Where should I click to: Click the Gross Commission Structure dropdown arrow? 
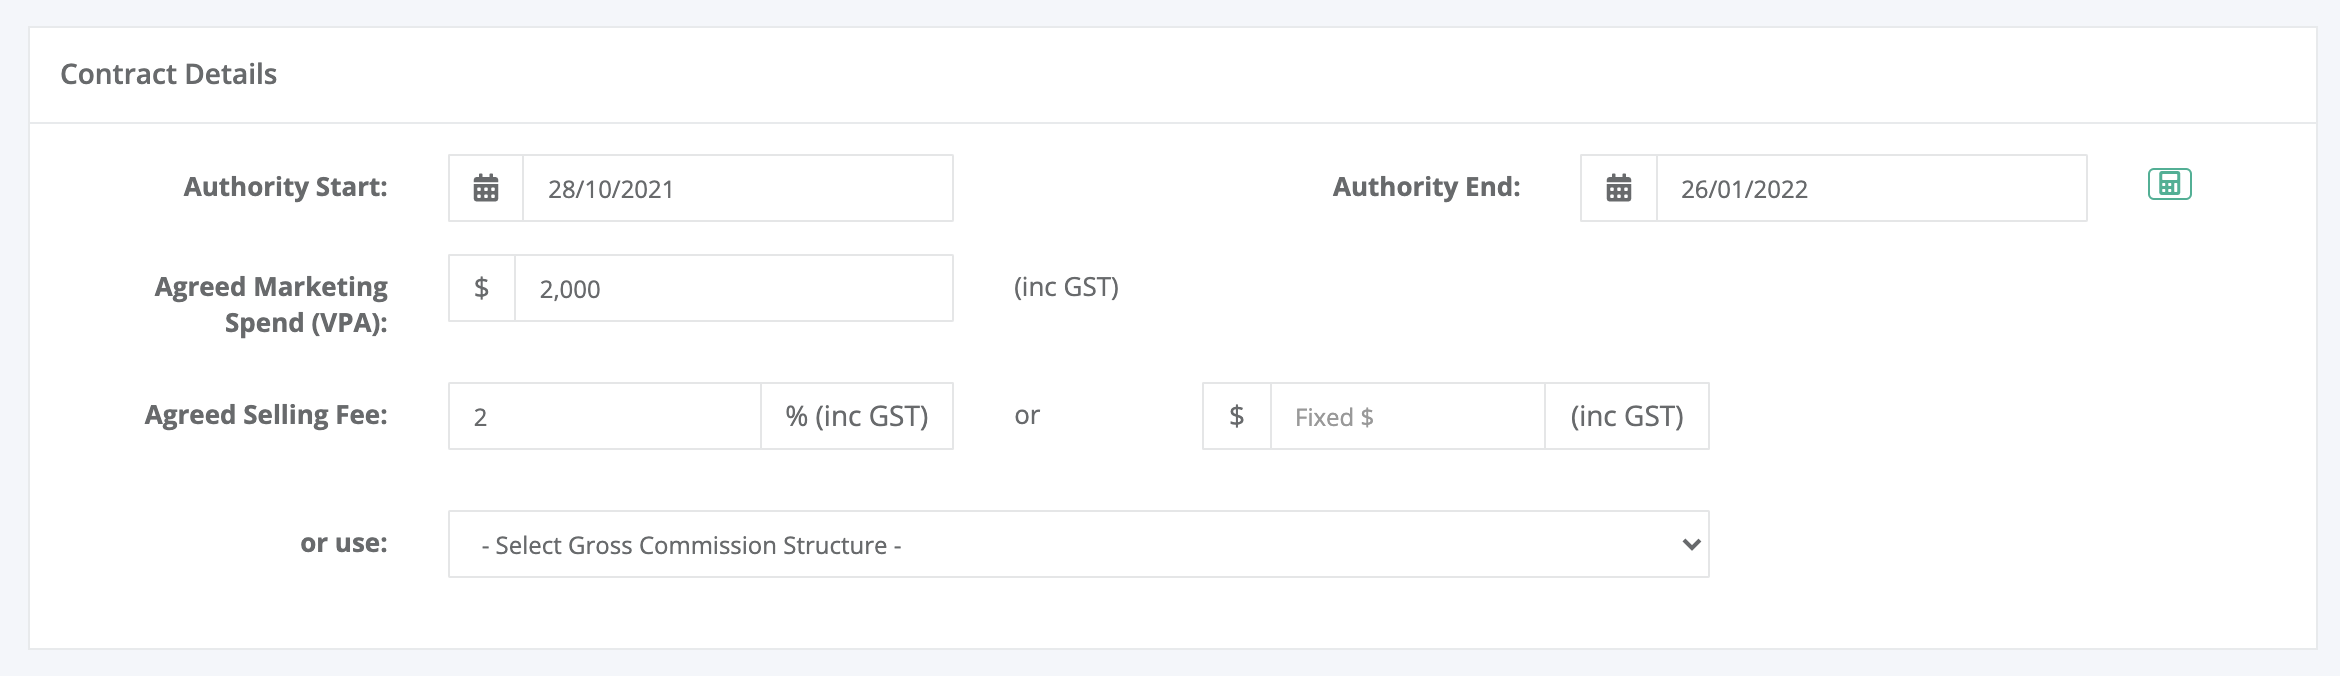click(x=1691, y=544)
